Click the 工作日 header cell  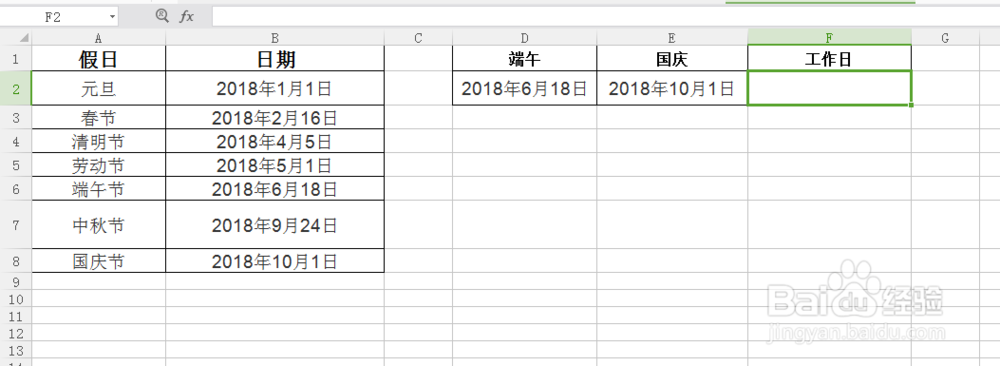[x=829, y=59]
